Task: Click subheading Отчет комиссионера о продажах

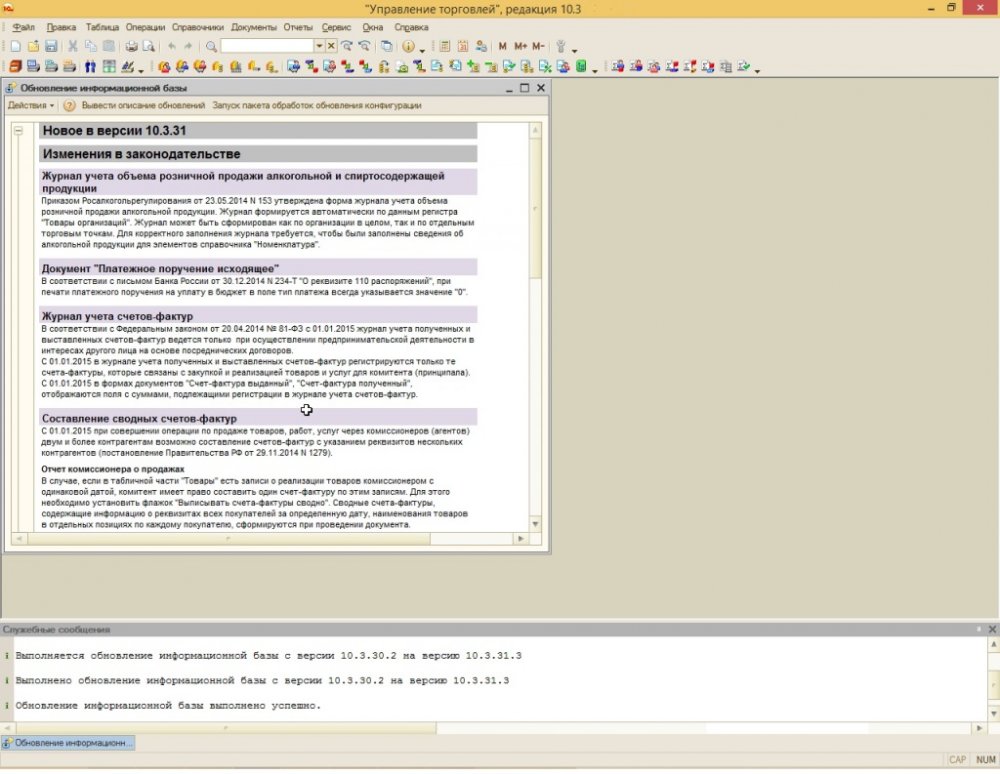Action: 113,469
